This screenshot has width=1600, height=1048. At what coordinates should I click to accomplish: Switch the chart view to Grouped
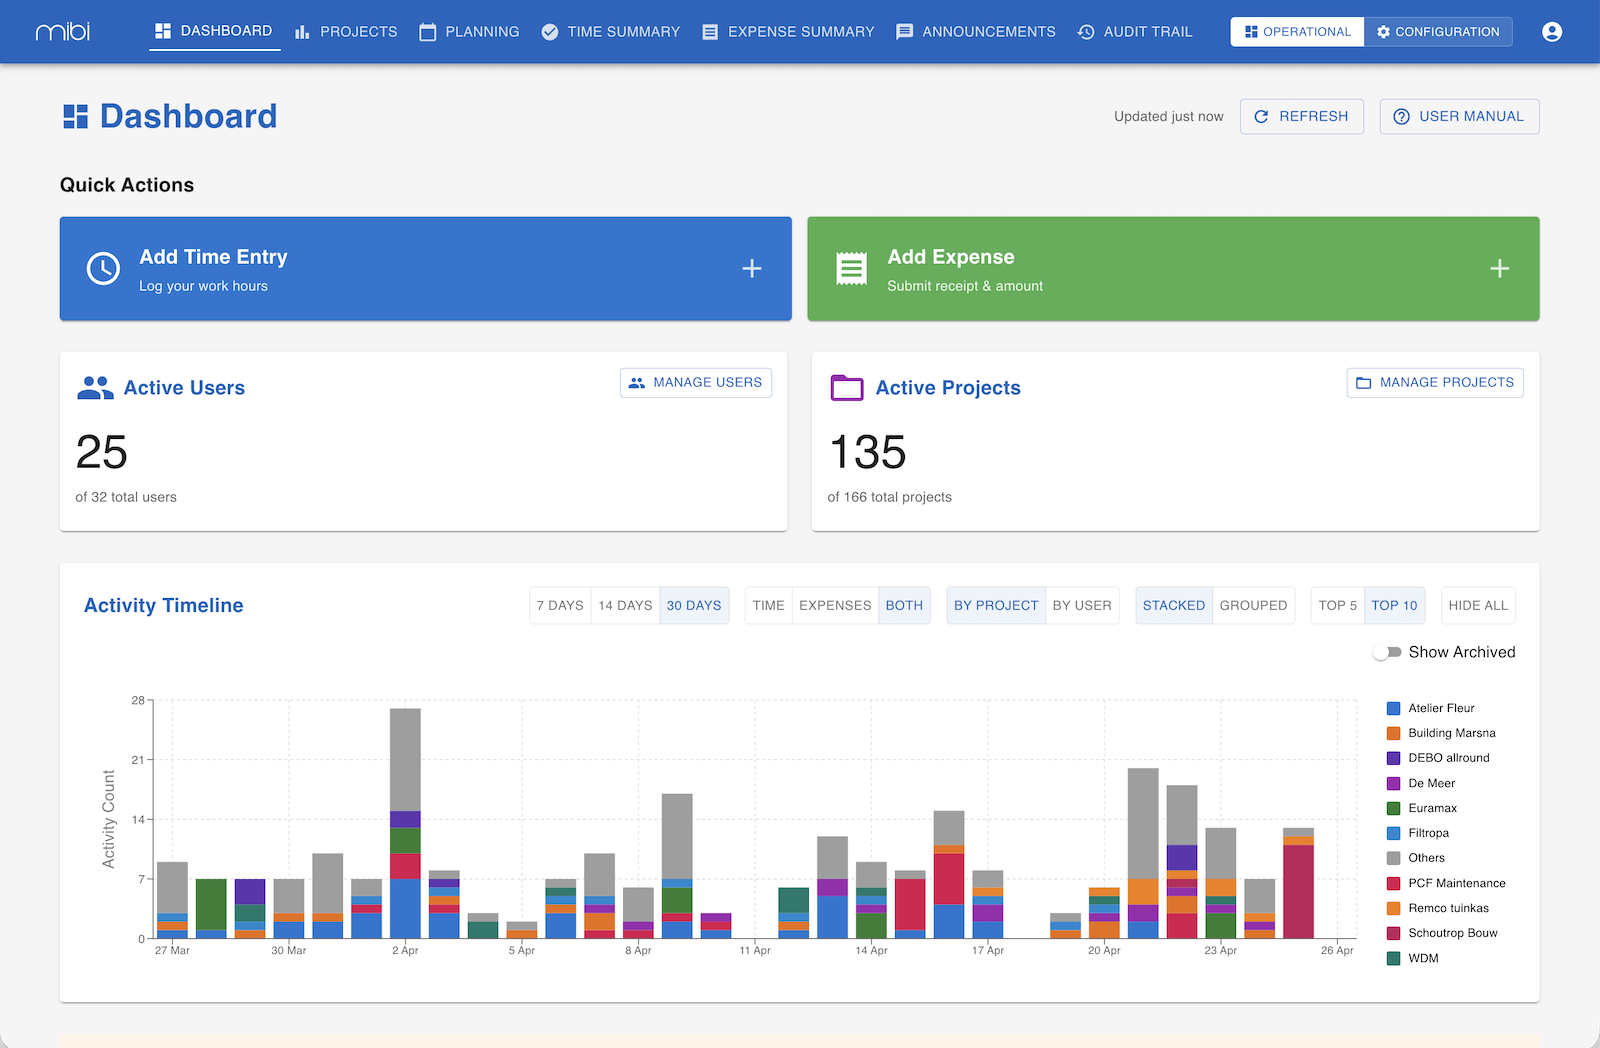click(x=1253, y=605)
